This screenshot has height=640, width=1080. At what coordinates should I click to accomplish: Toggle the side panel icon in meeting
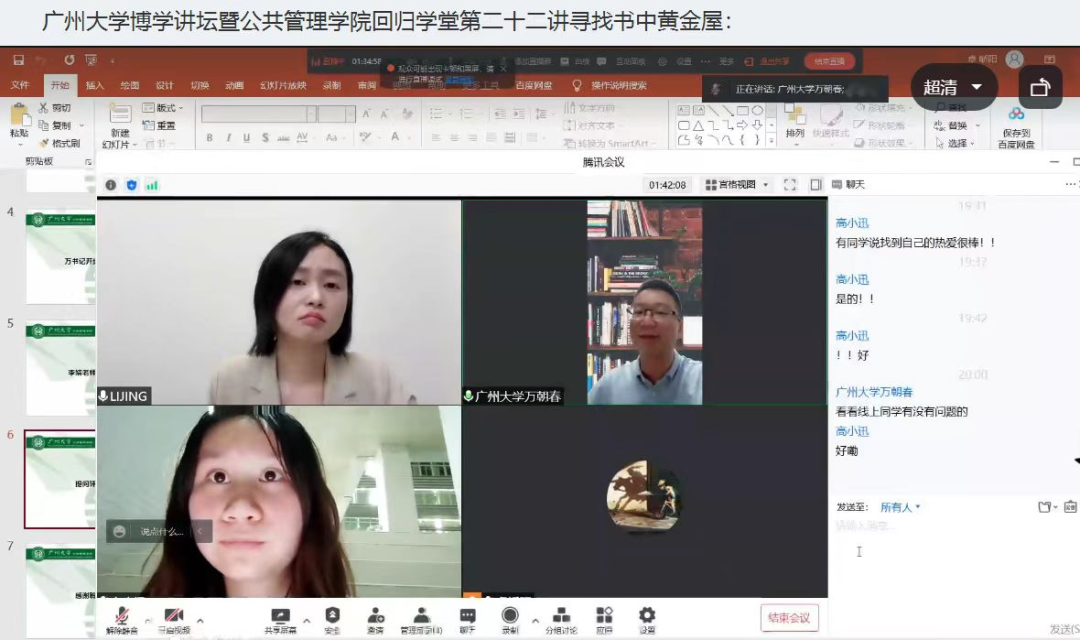(816, 185)
